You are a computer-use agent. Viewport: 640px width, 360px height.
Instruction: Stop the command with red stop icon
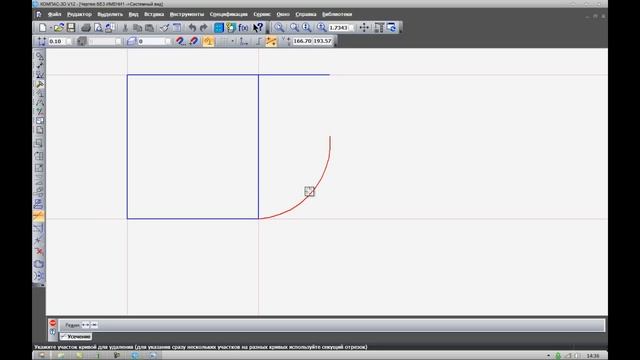click(53, 323)
